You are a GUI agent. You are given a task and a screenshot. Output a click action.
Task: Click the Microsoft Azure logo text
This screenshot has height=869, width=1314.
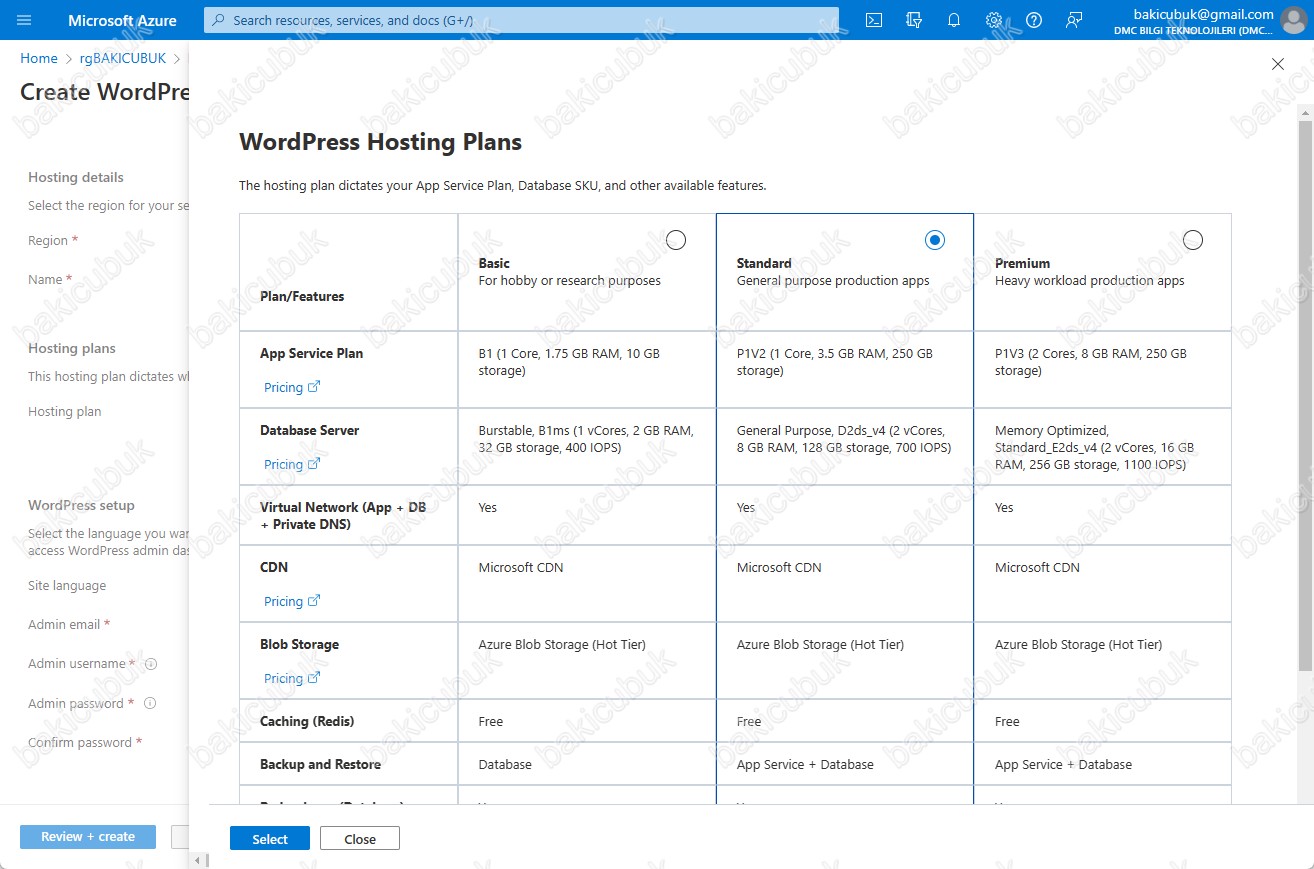point(122,20)
